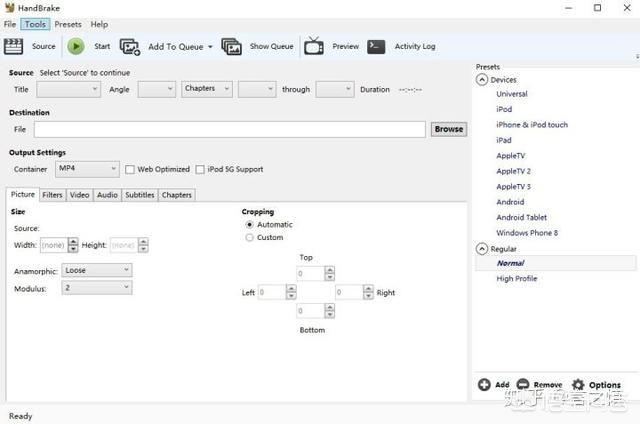Viewport: 640px width, 424px height.
Task: Click the Start label in toolbar
Action: coord(102,47)
